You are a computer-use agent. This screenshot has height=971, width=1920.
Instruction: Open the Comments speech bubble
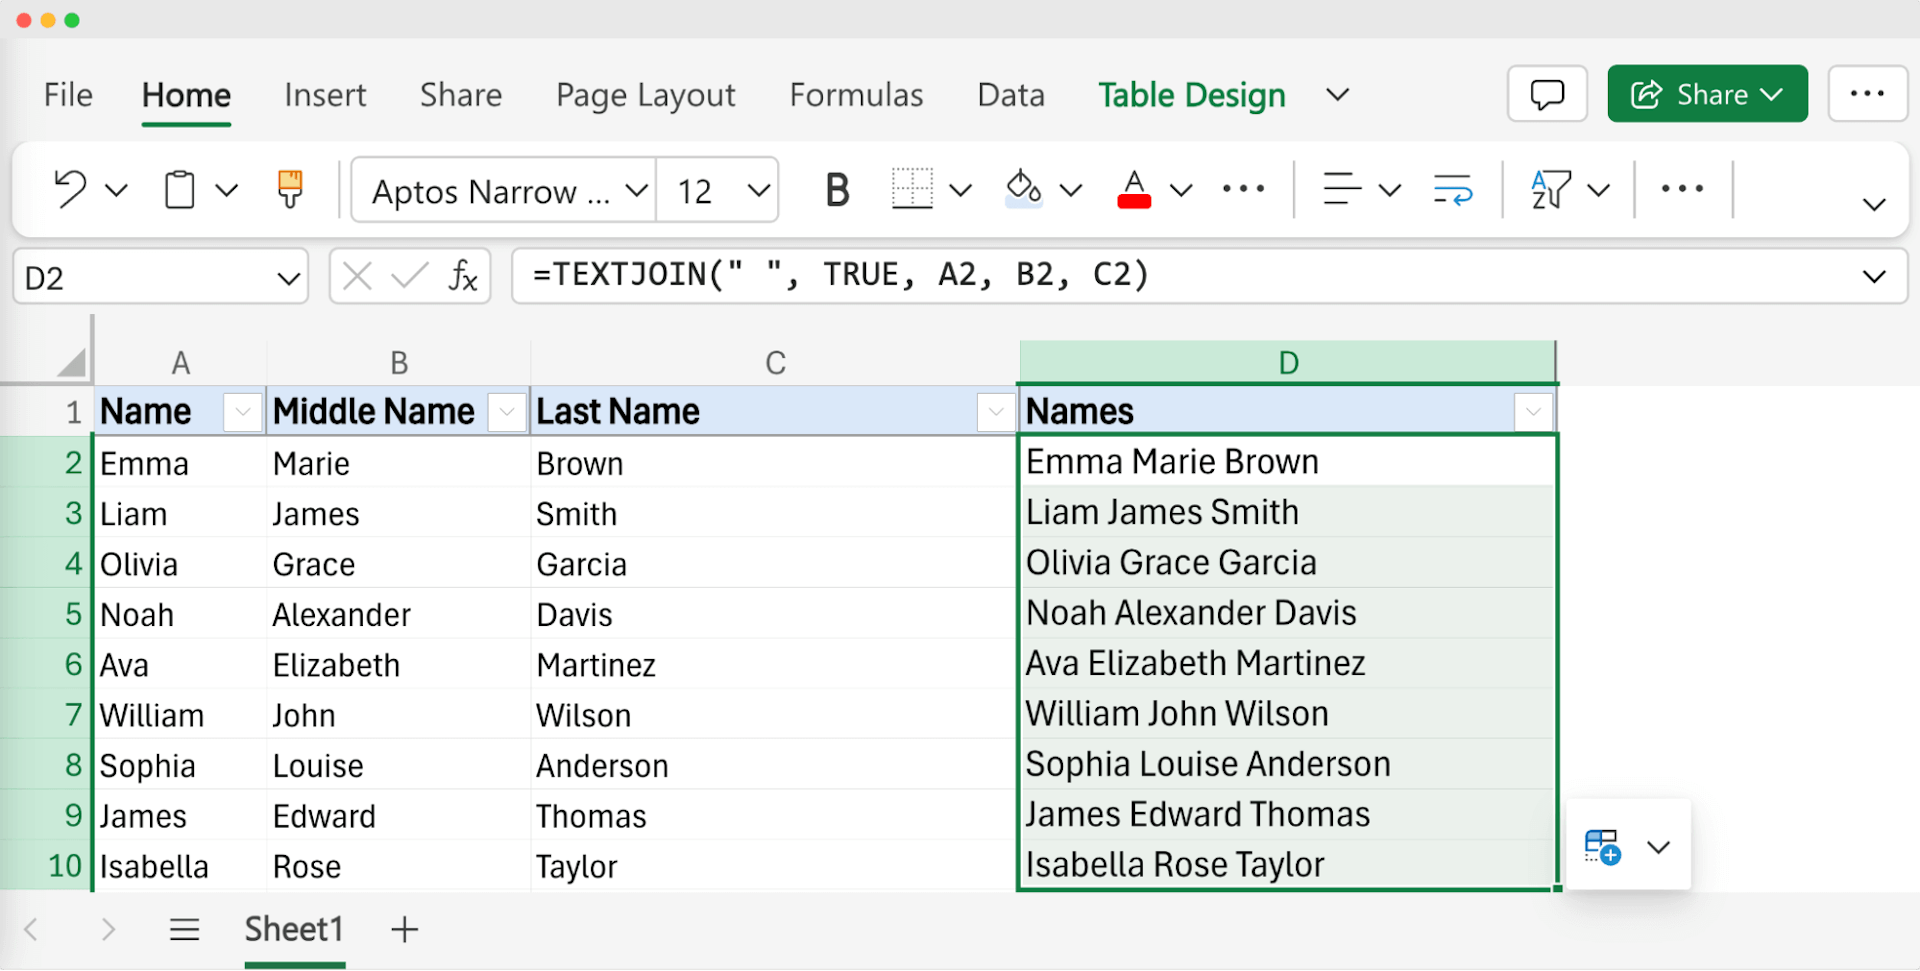point(1546,94)
